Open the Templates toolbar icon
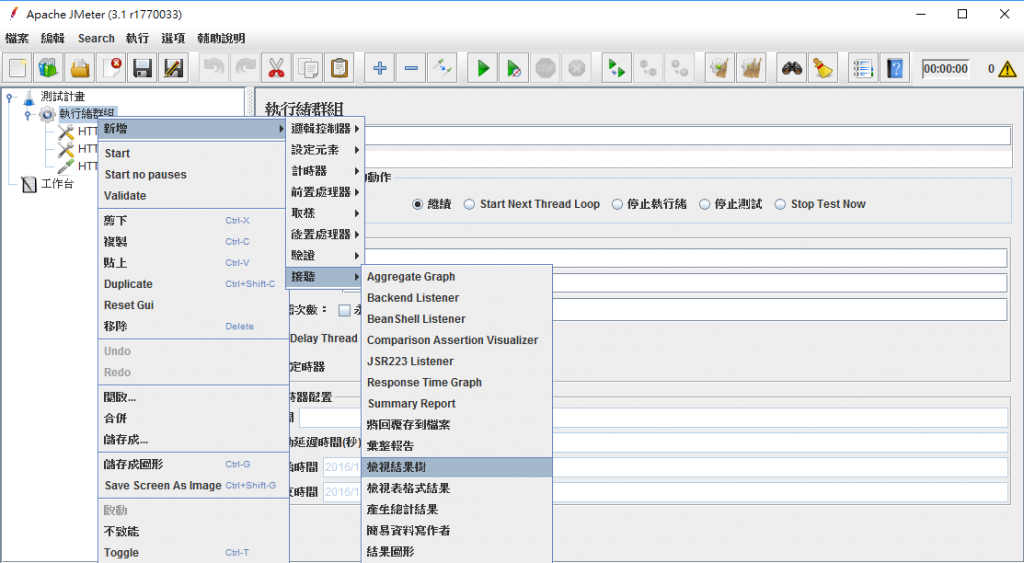 49,68
